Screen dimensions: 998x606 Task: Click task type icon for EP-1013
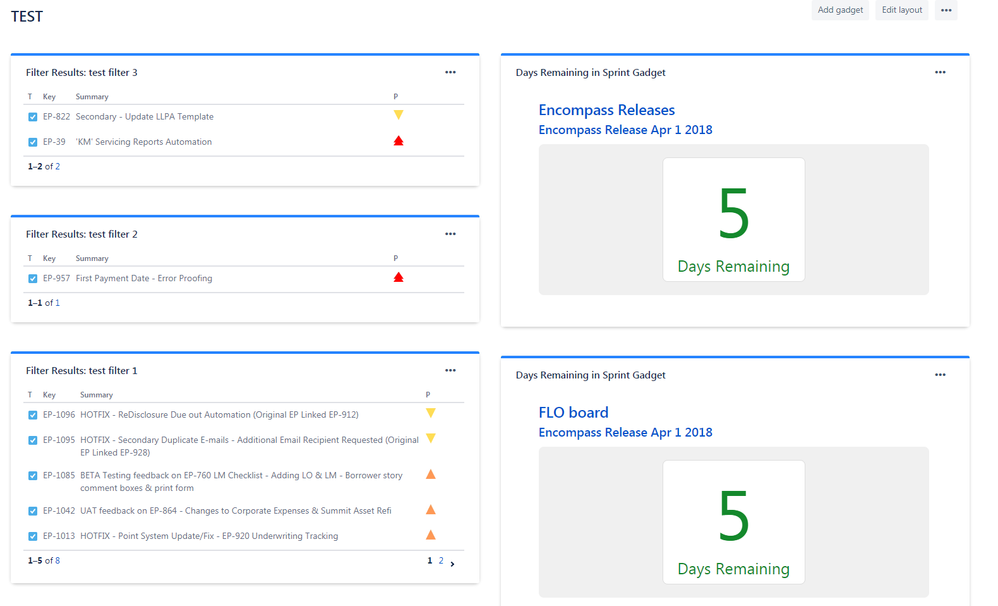tap(32, 536)
